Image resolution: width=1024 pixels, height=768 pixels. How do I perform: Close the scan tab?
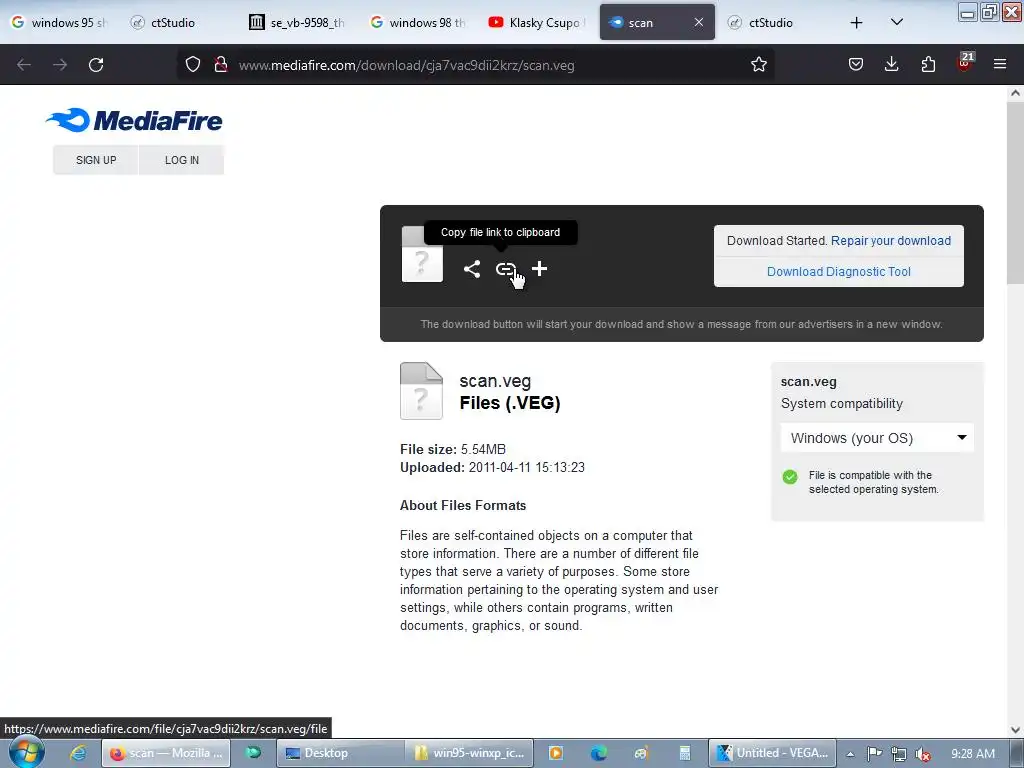[x=699, y=22]
